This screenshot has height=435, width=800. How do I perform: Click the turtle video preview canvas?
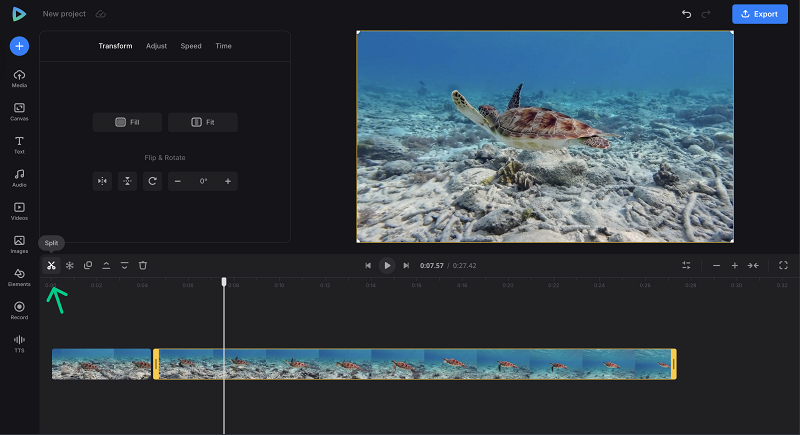545,137
